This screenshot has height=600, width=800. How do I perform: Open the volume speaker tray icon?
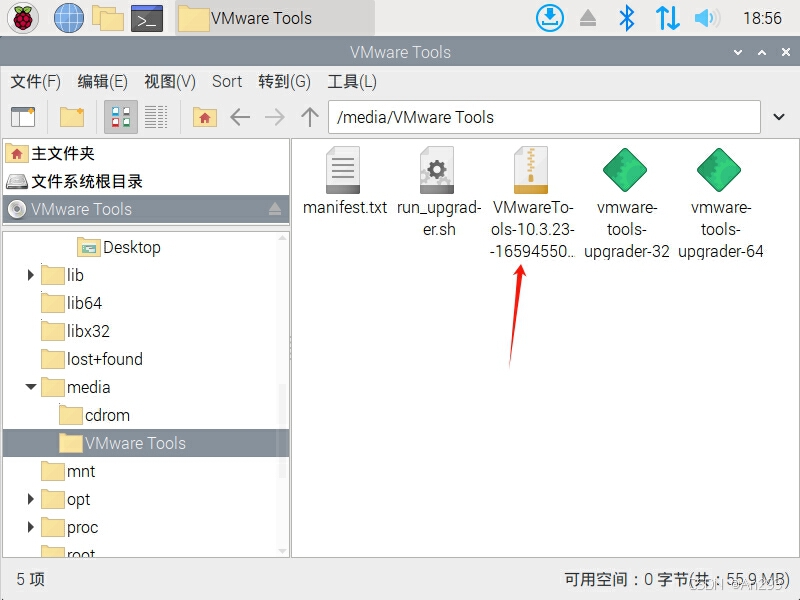click(x=707, y=18)
